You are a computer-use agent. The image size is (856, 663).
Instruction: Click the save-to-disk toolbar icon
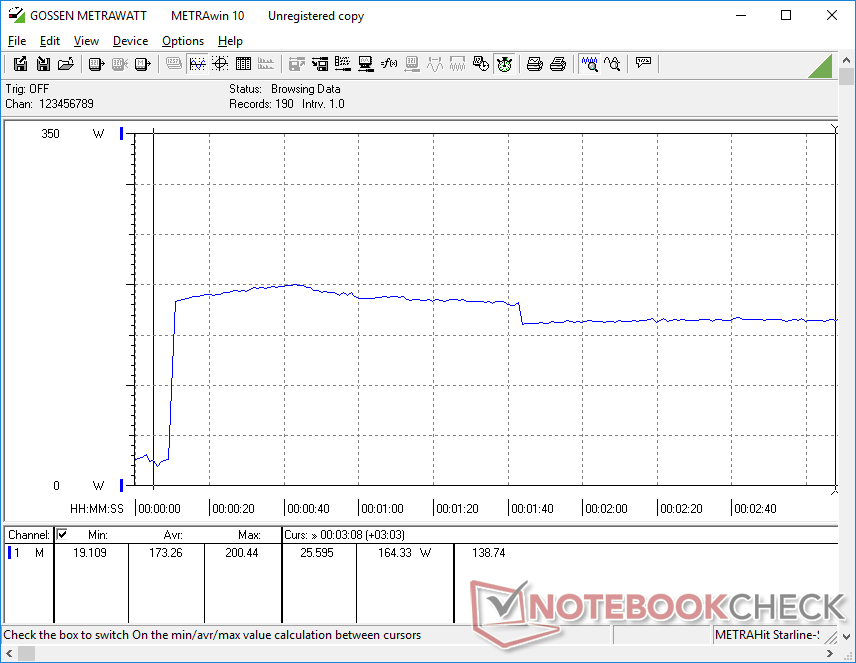[x=20, y=64]
